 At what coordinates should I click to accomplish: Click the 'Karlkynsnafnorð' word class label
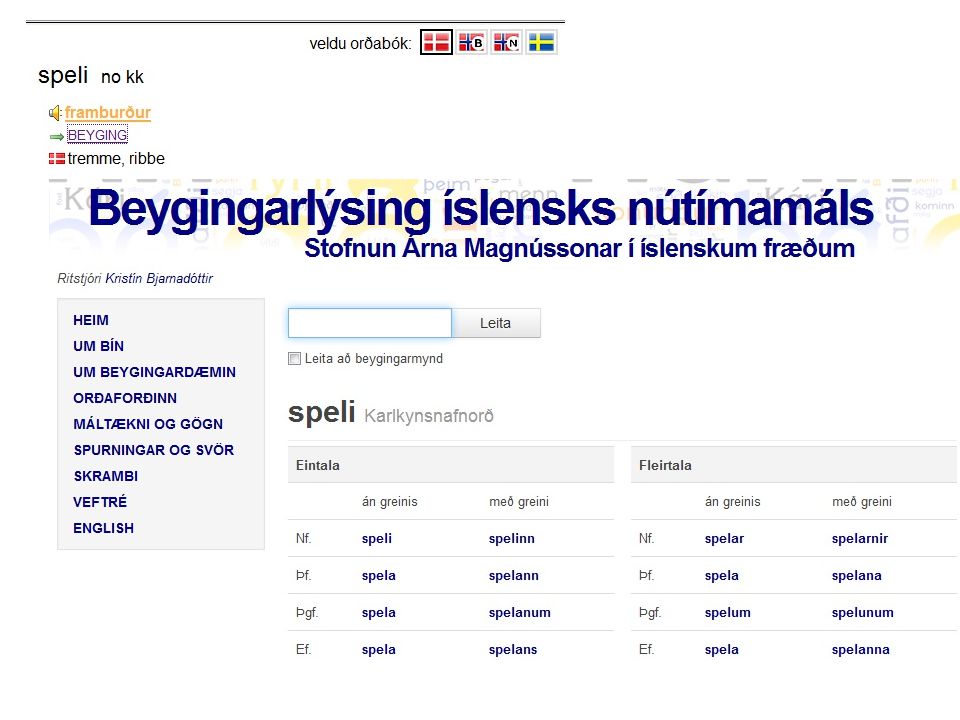coord(429,416)
